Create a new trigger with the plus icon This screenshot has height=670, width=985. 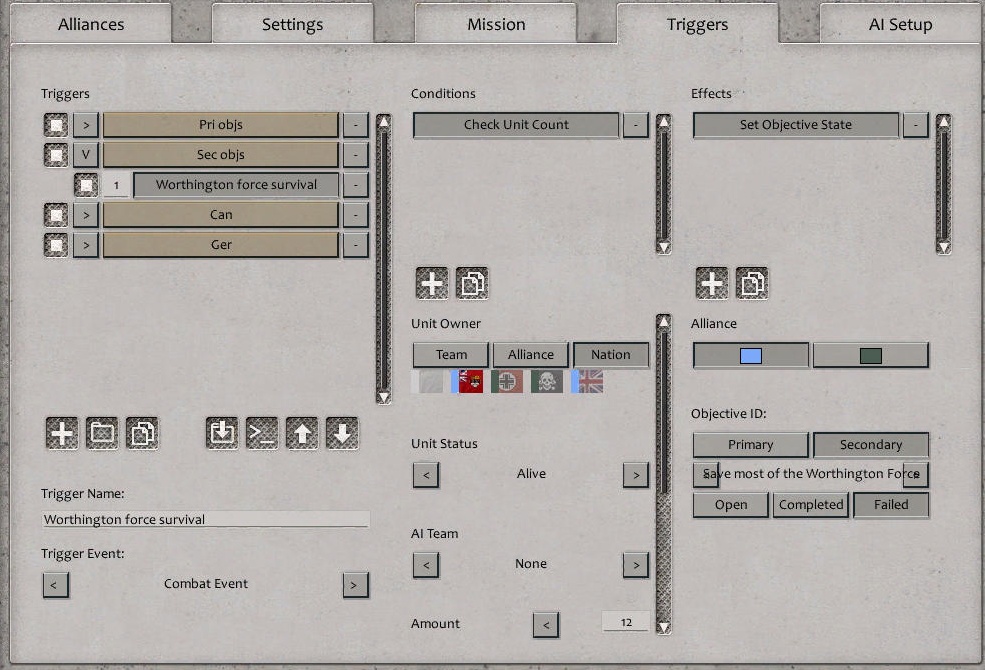point(61,433)
